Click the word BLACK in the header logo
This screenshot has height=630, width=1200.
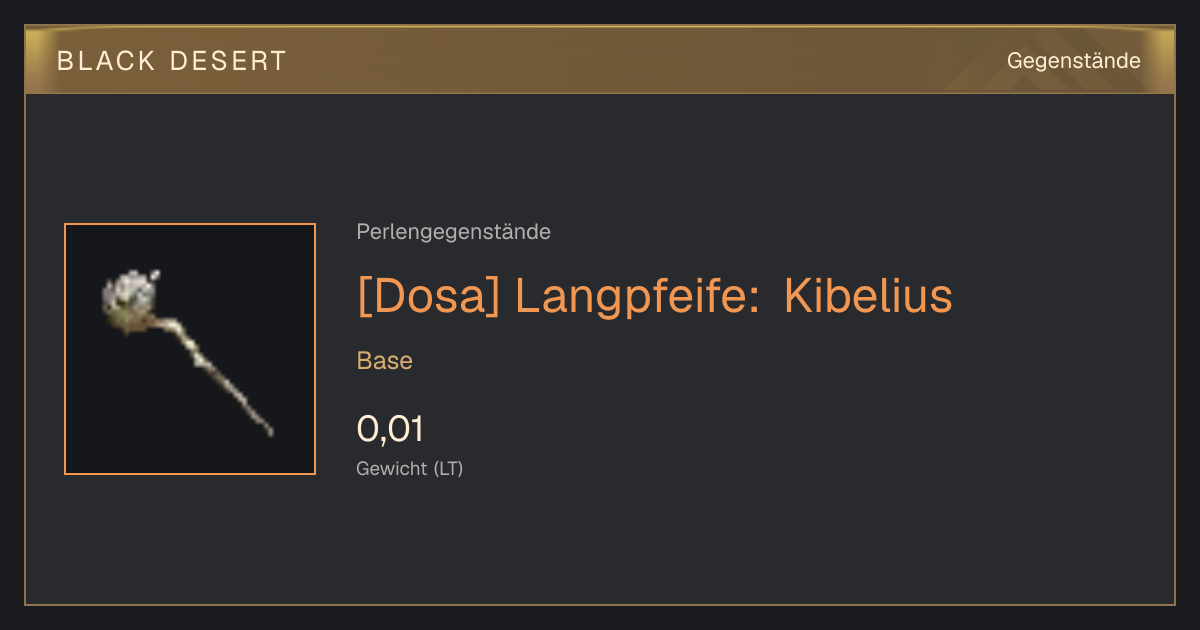[x=106, y=61]
